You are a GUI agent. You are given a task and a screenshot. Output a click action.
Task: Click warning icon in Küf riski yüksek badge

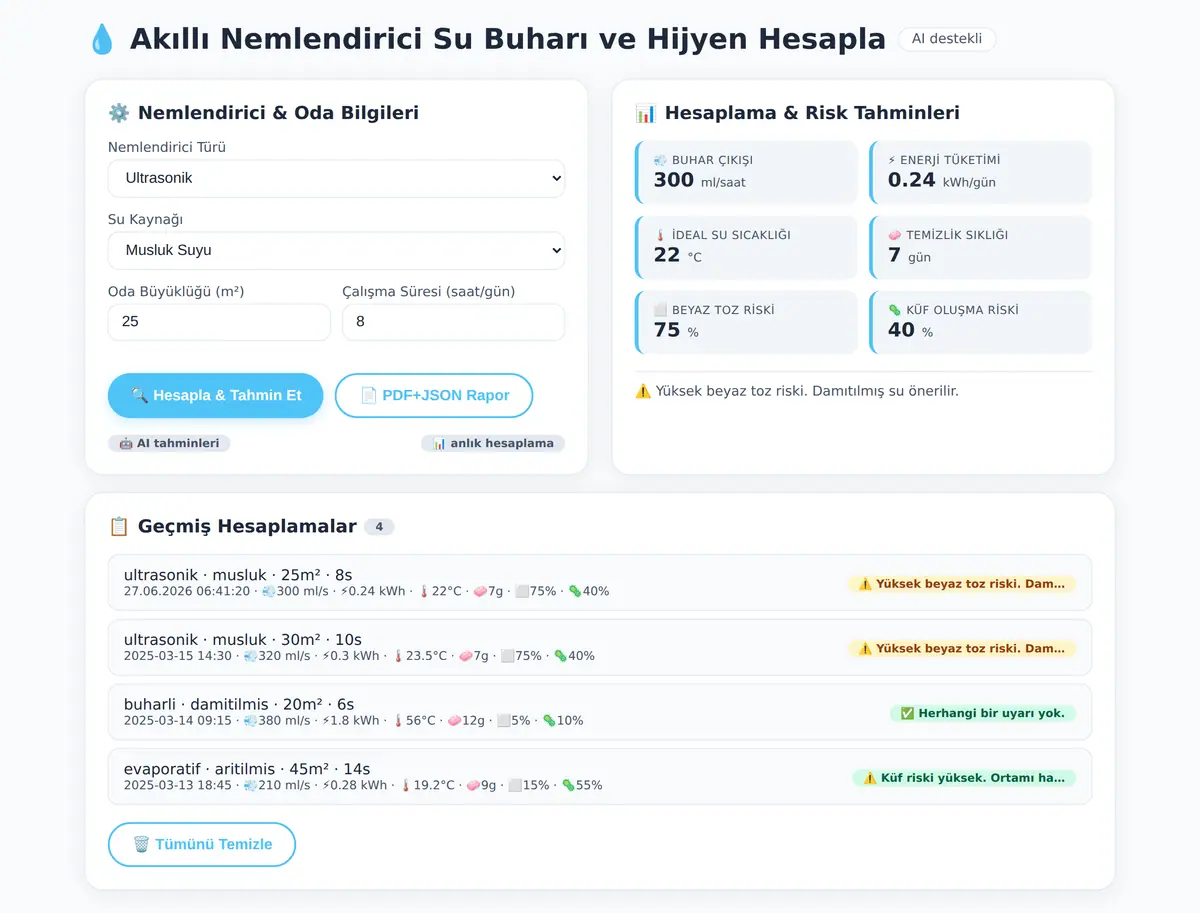pyautogui.click(x=870, y=778)
